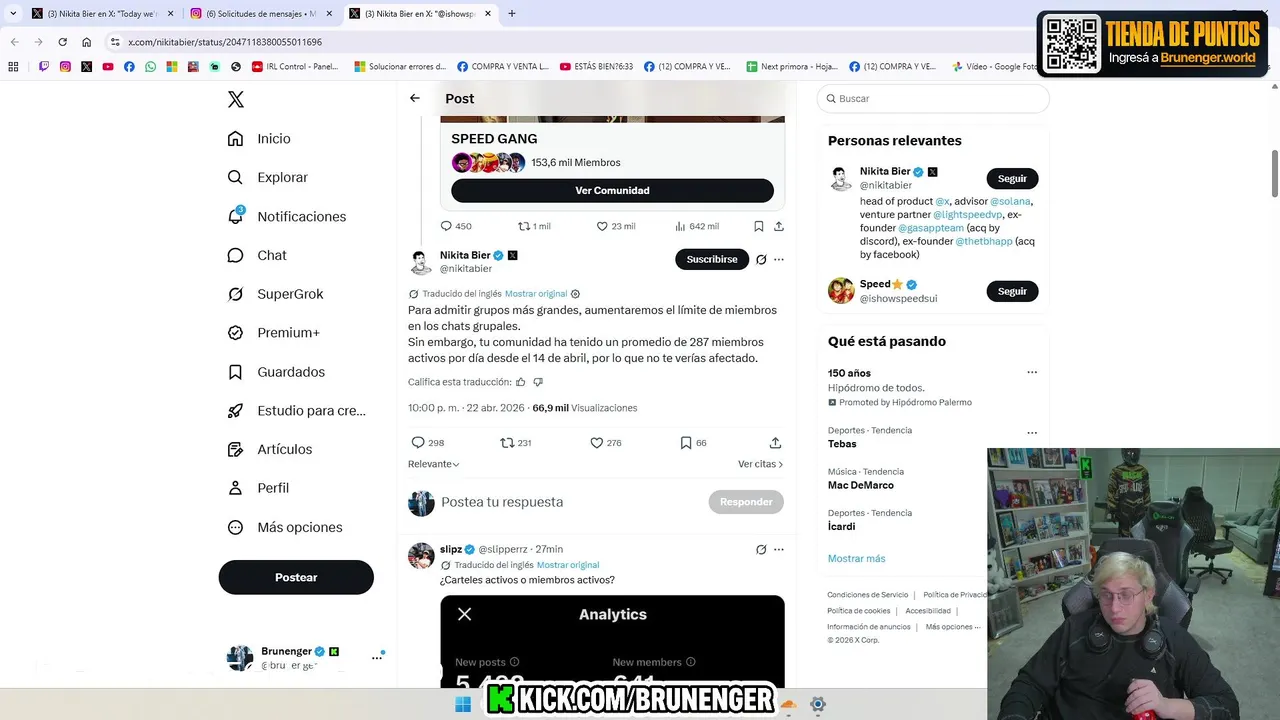Reload the page
The image size is (1280, 720).
click(x=62, y=42)
